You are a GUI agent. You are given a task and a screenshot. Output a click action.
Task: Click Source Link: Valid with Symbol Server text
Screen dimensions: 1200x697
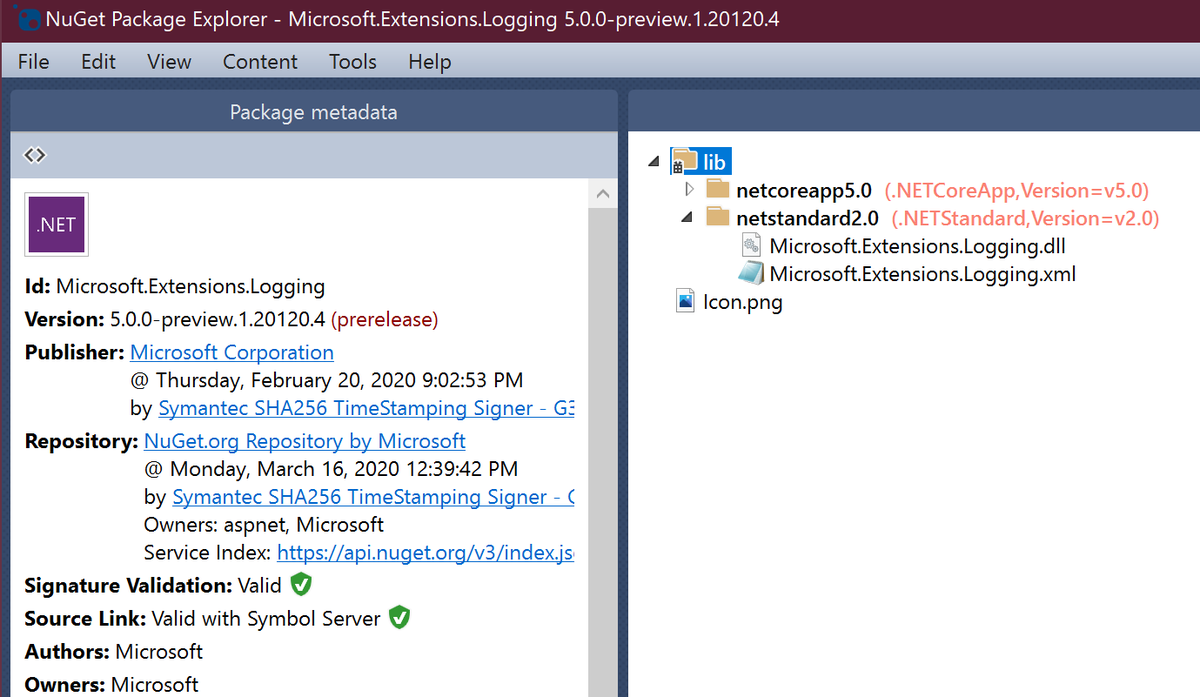(x=202, y=619)
